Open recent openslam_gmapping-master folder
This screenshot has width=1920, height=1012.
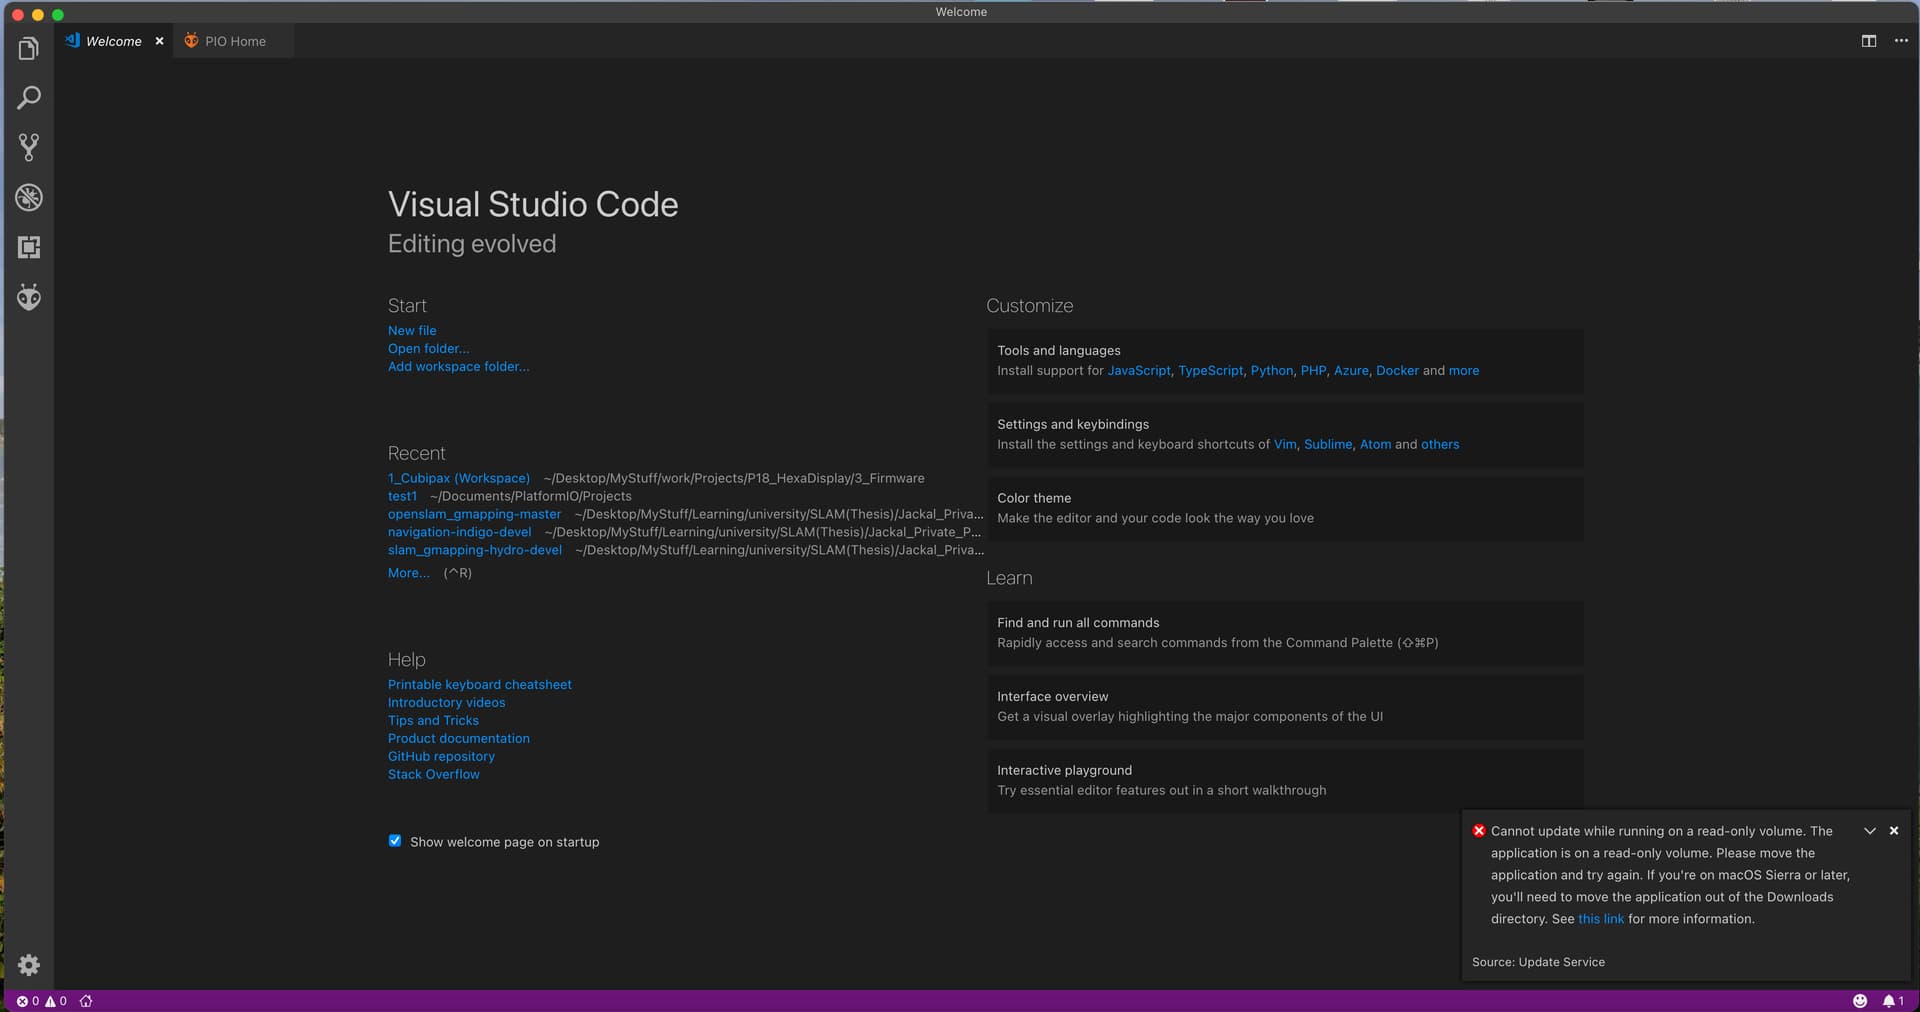point(474,514)
